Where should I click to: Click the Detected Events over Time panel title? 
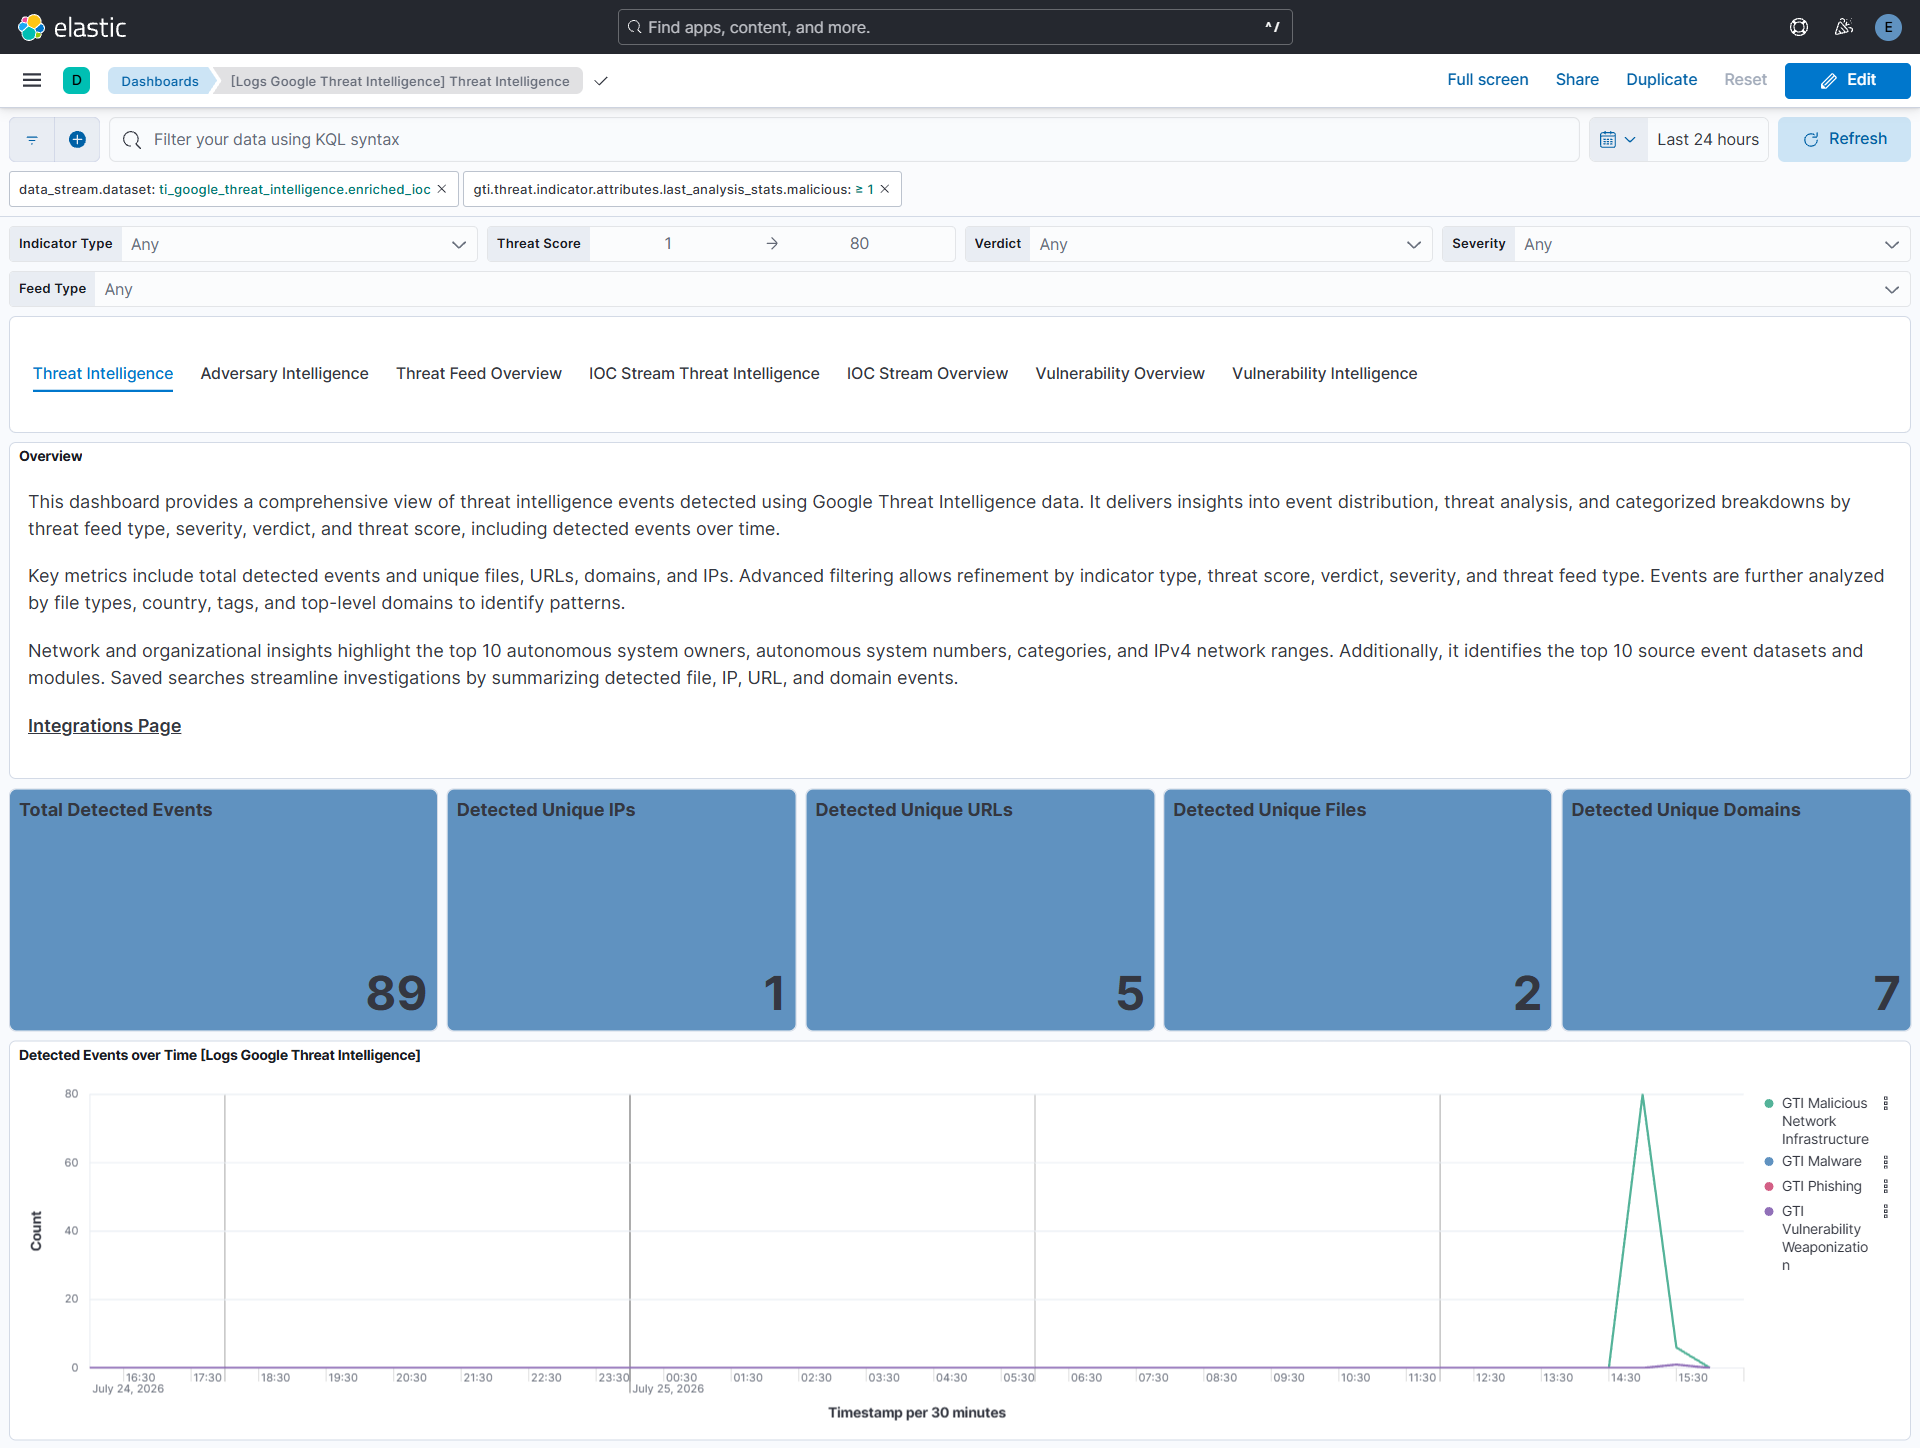pyautogui.click(x=219, y=1055)
